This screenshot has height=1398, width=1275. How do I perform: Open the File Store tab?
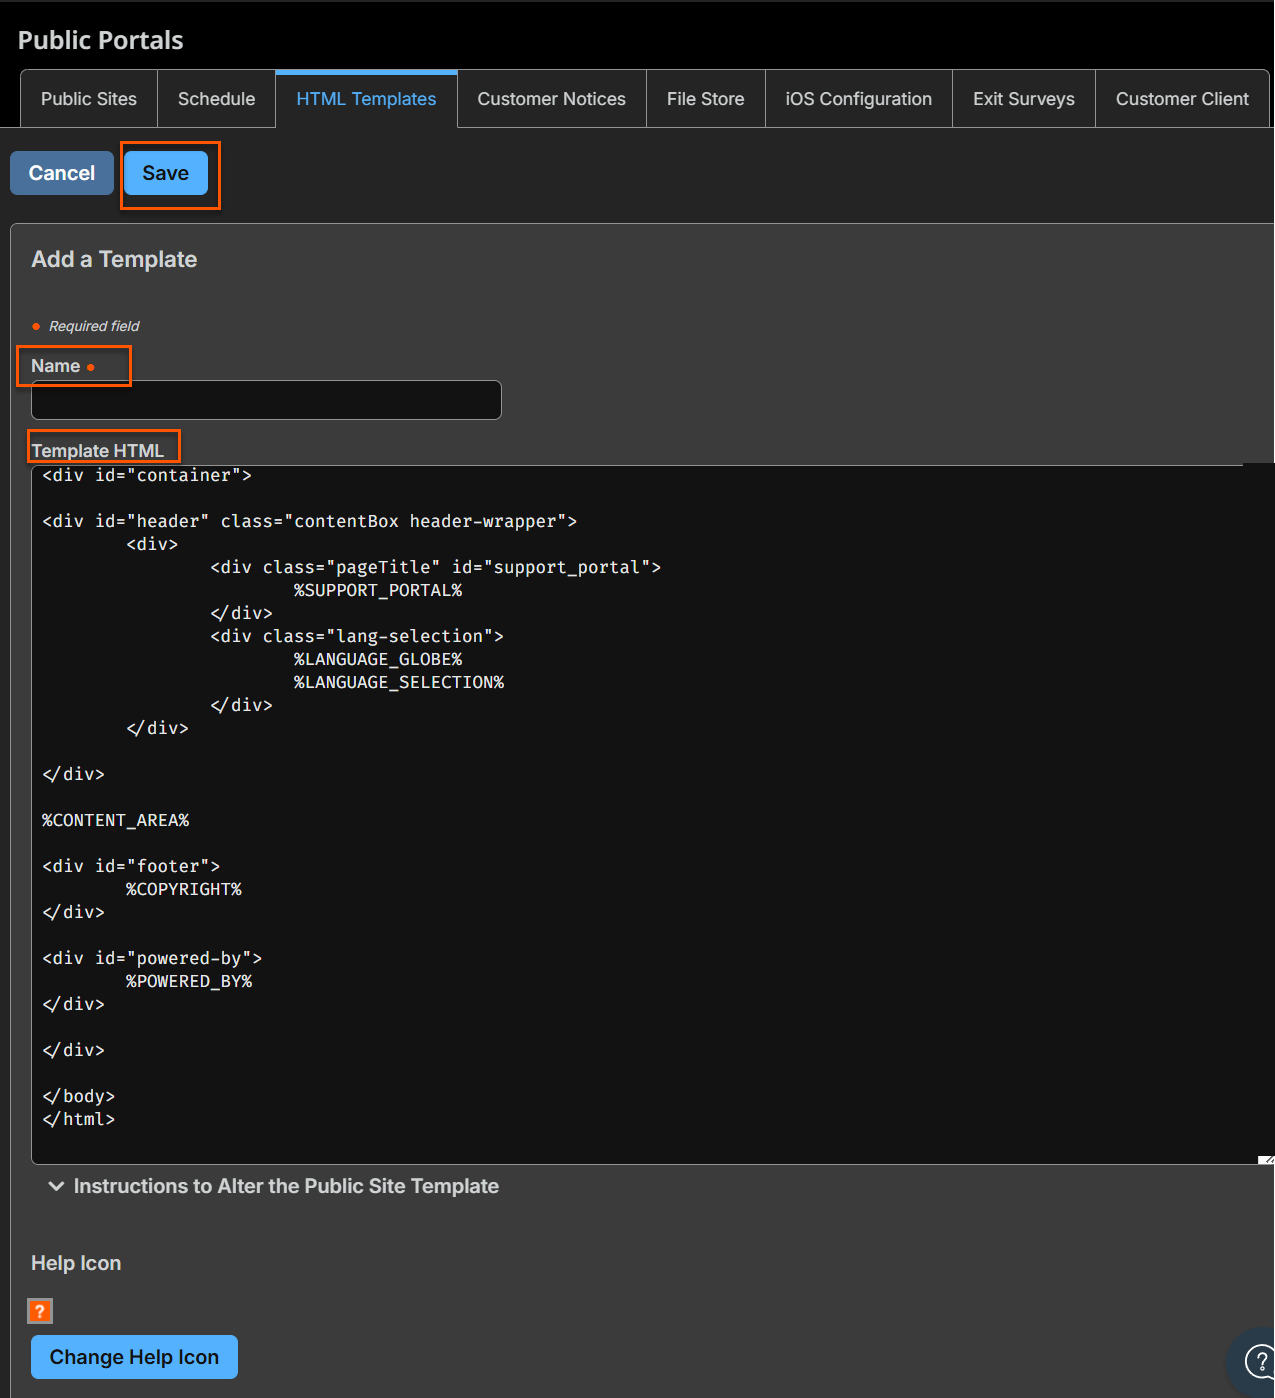tap(705, 99)
